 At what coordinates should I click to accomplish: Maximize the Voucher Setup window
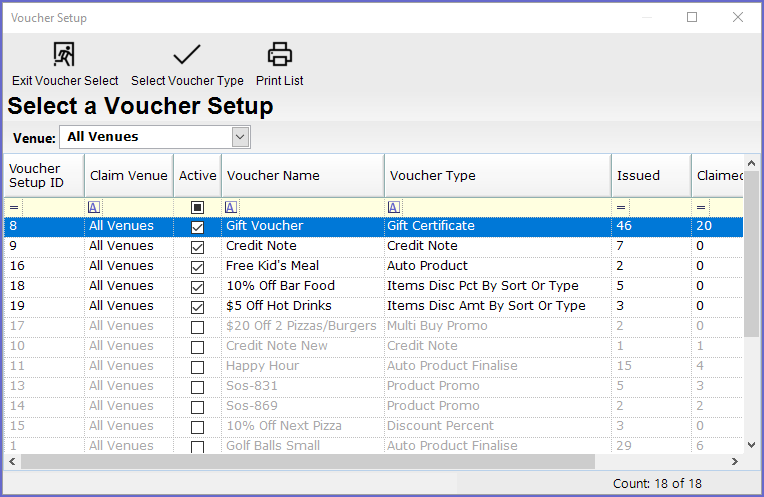pos(692,17)
